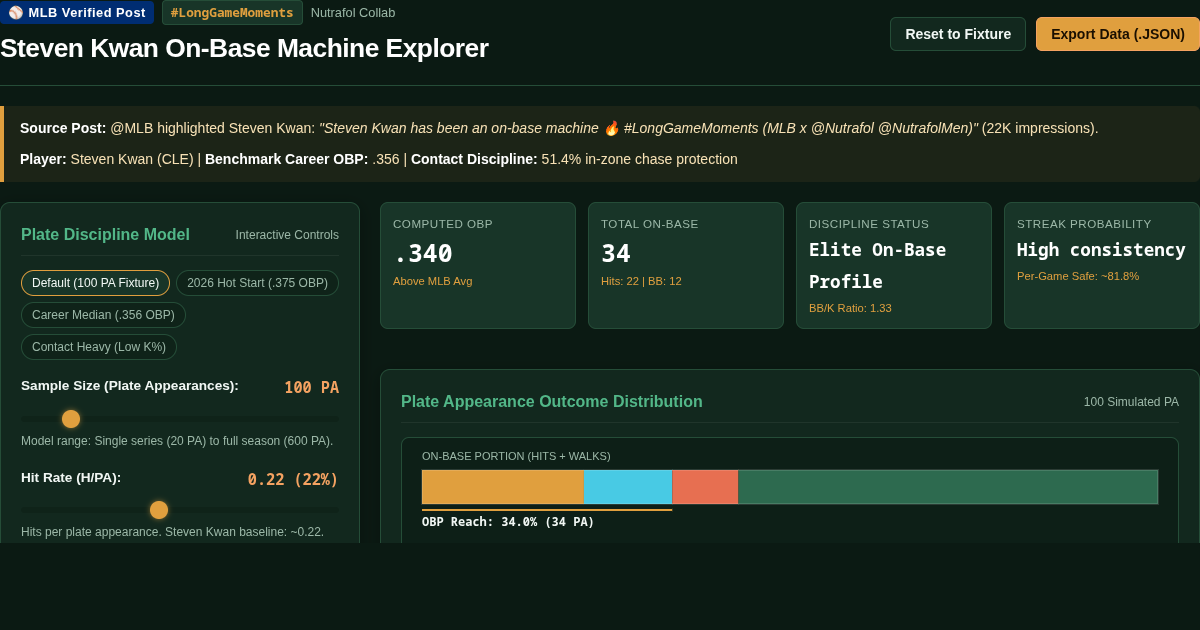Select the blue walks segment of outcome bar

(x=628, y=487)
